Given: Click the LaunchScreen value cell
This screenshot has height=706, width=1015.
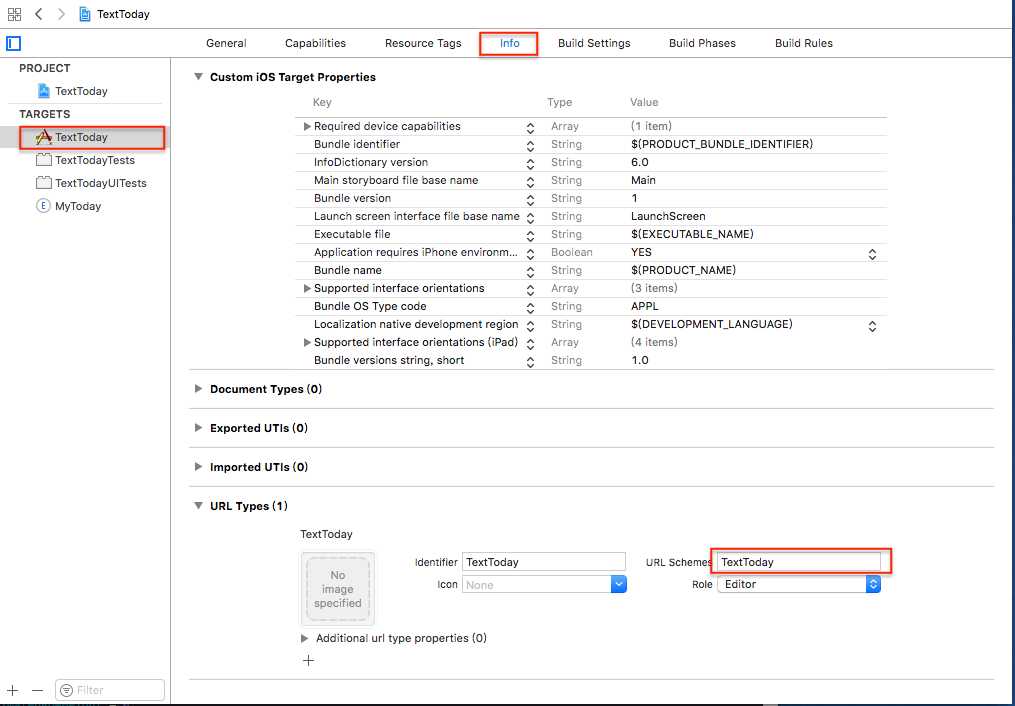Looking at the screenshot, I should [668, 216].
